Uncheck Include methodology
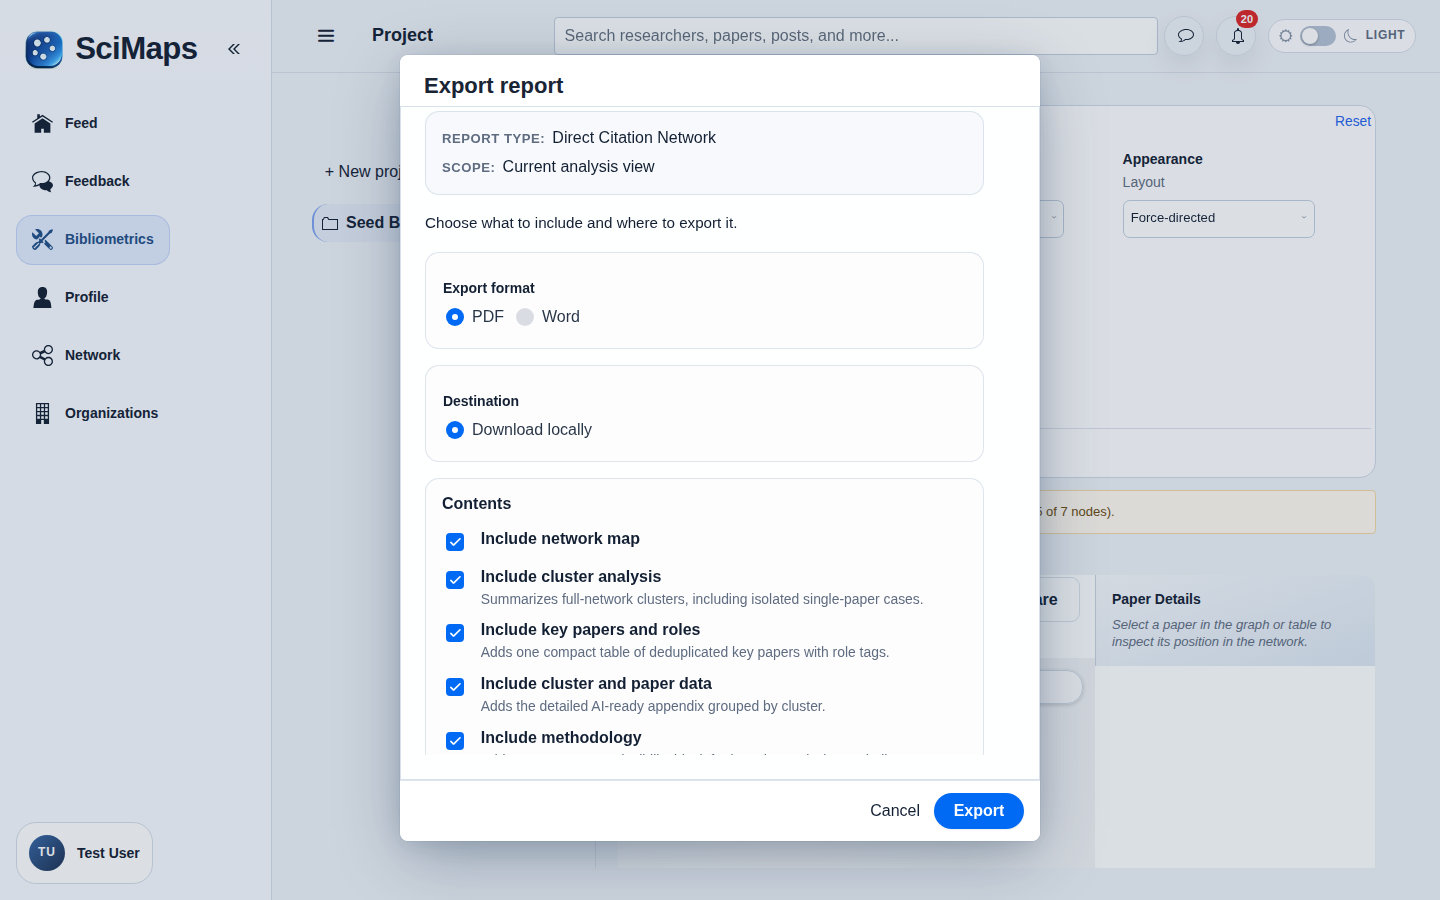 click(455, 741)
